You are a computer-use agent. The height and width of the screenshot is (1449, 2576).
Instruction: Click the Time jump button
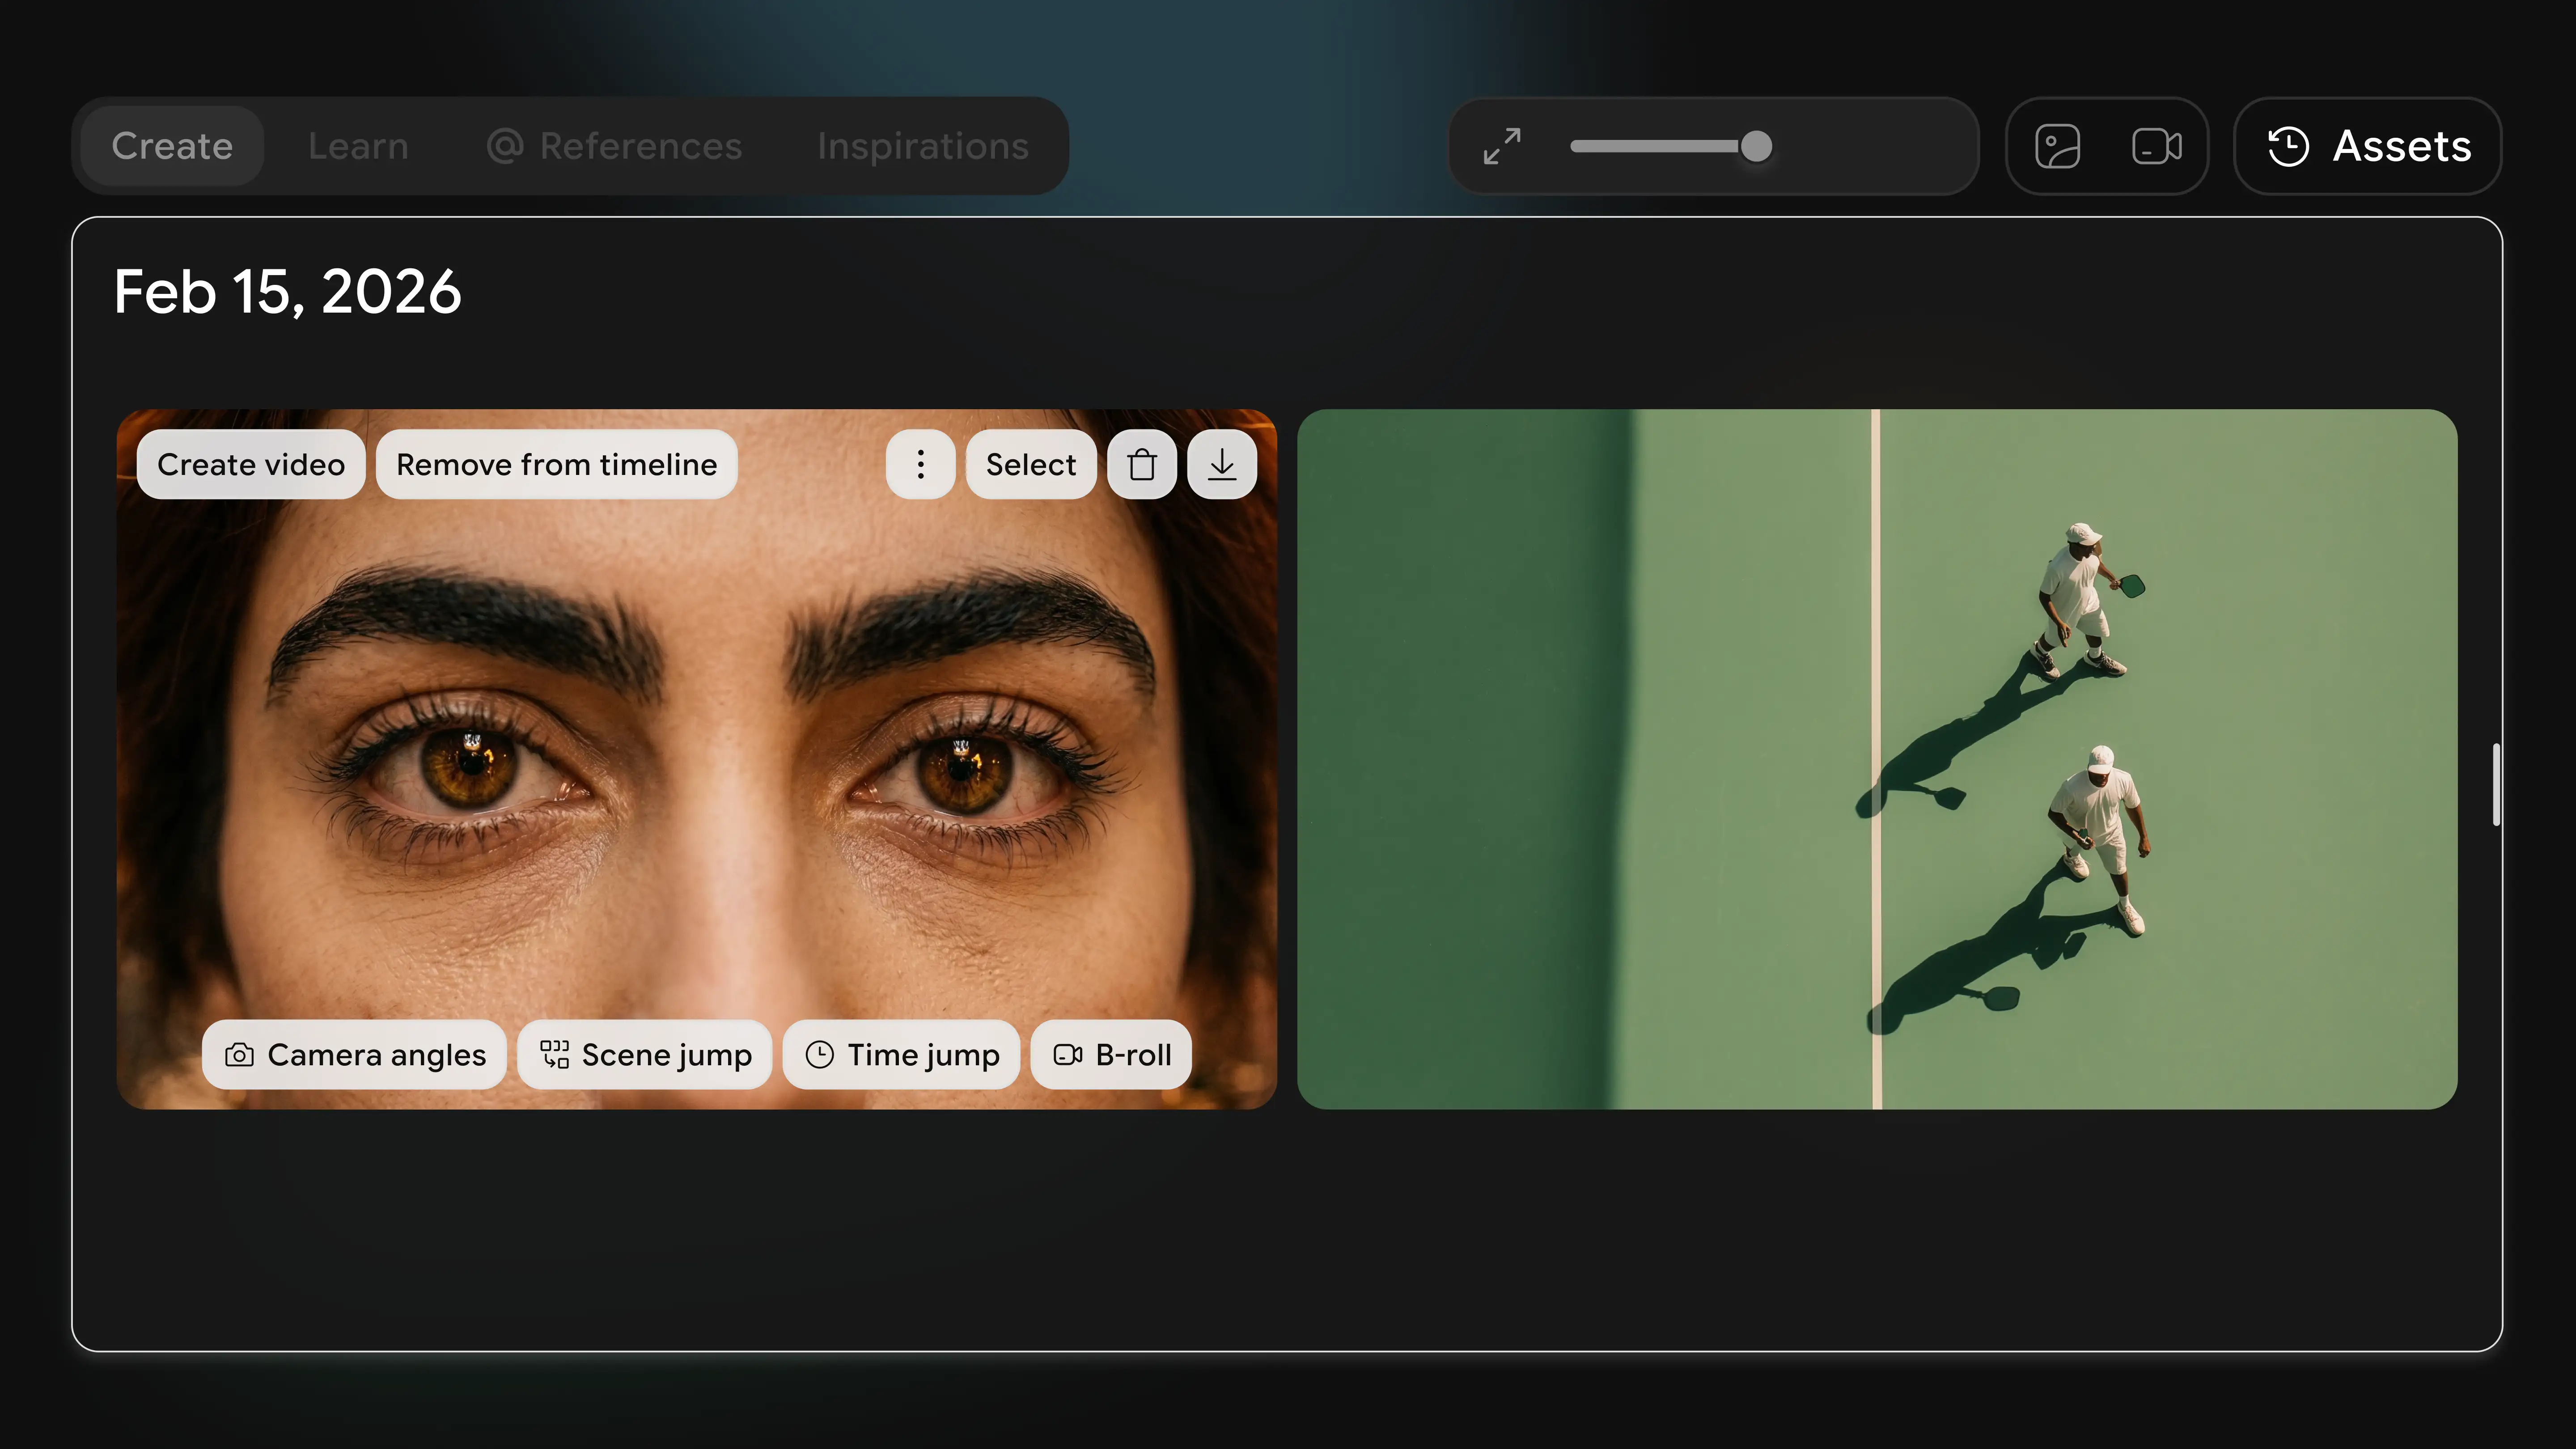click(901, 1055)
